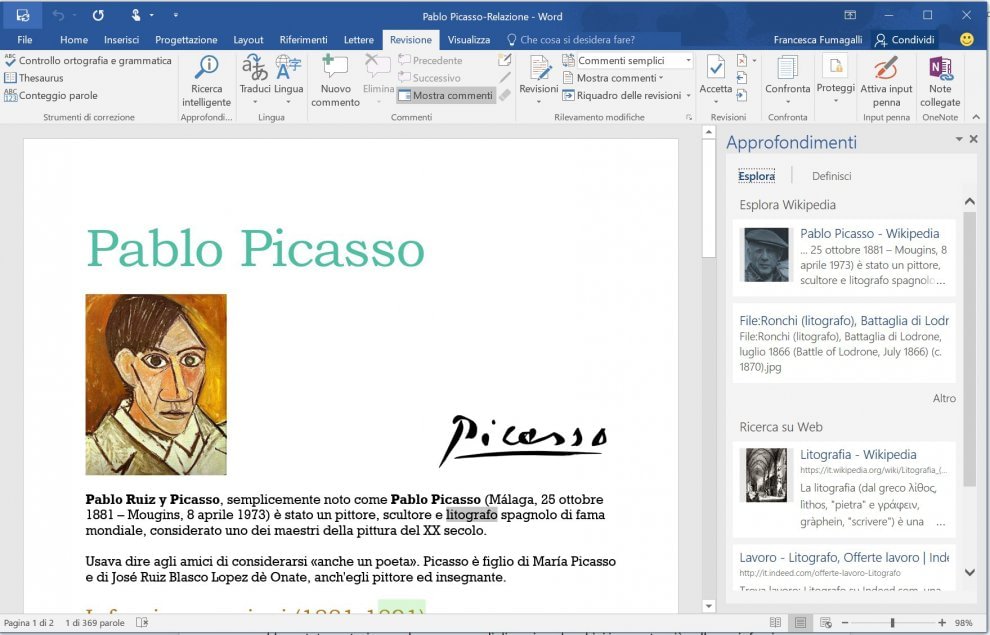Add a Nuovo commento

point(335,81)
